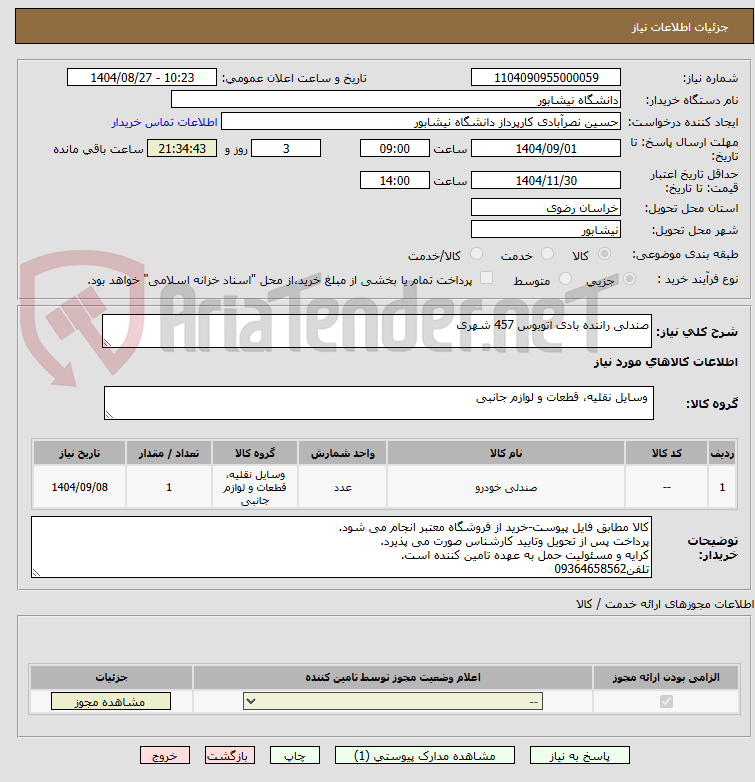This screenshot has width=755, height=782.
Task: Click the جزئیات column header
Action: tap(111, 677)
